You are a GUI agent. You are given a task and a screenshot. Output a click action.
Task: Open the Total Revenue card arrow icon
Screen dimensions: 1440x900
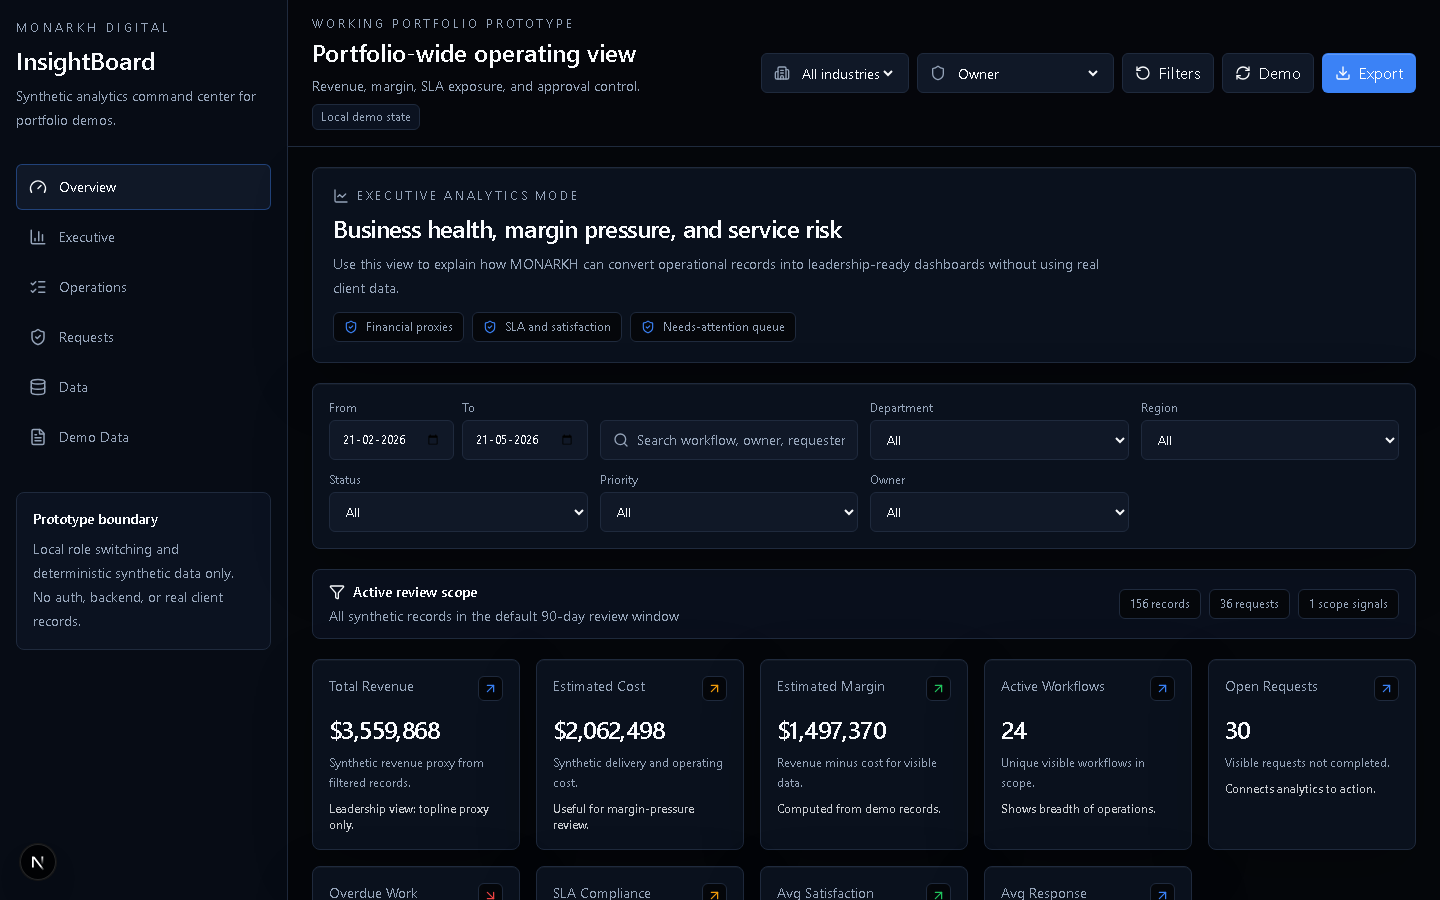[490, 688]
